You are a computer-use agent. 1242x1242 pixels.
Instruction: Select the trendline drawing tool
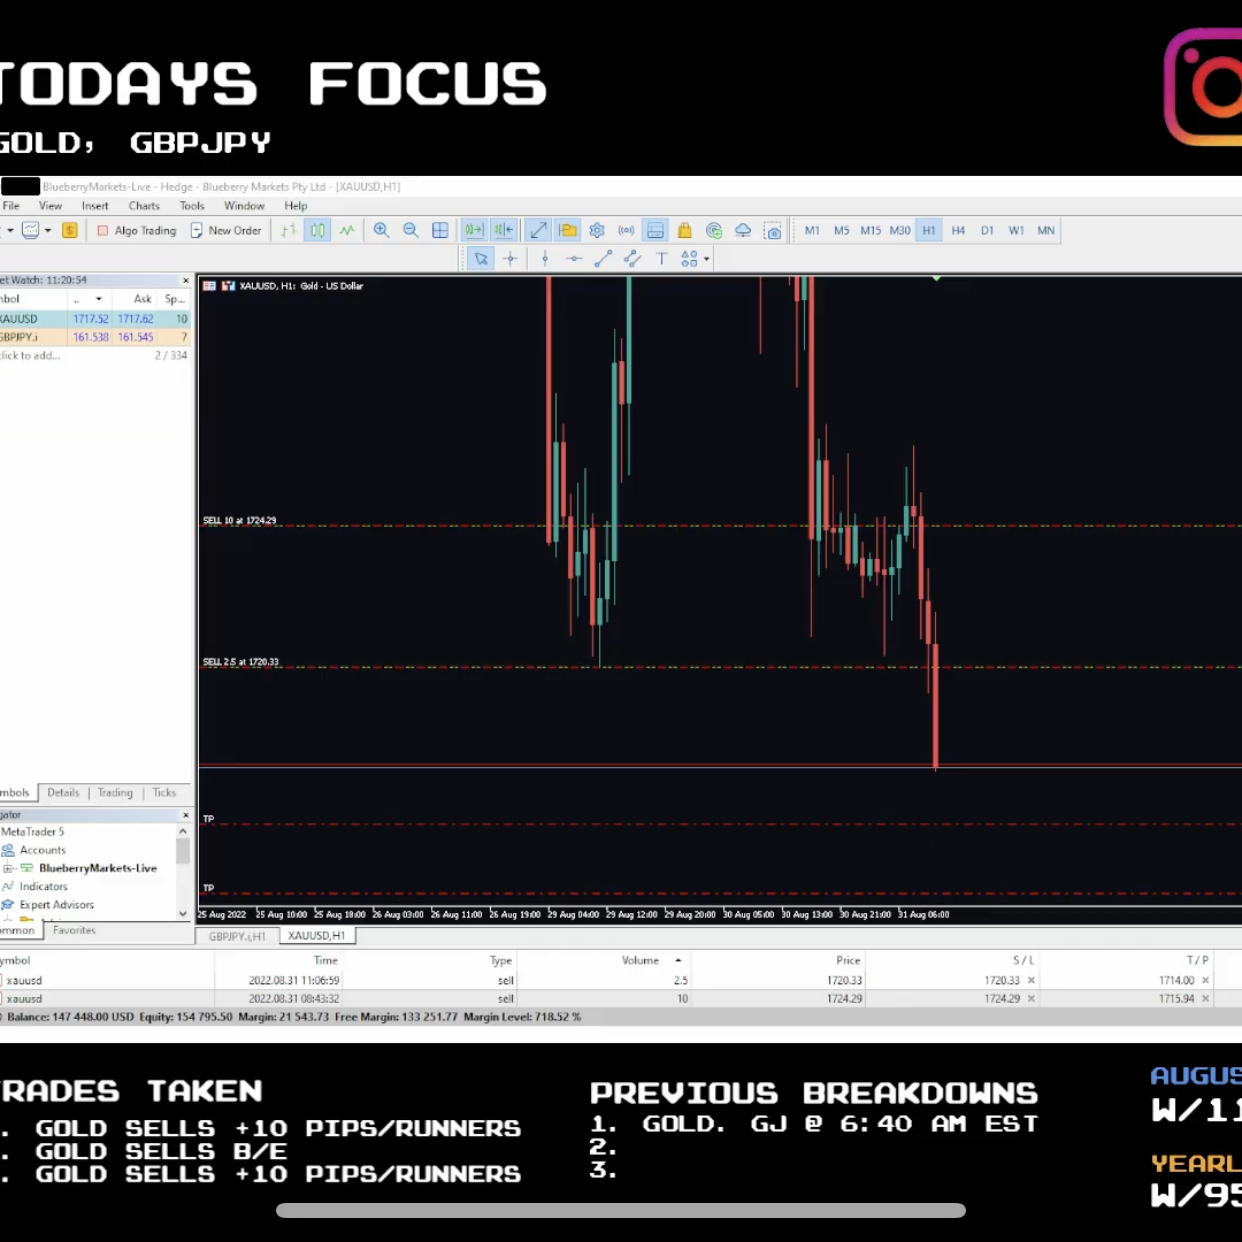tap(603, 258)
